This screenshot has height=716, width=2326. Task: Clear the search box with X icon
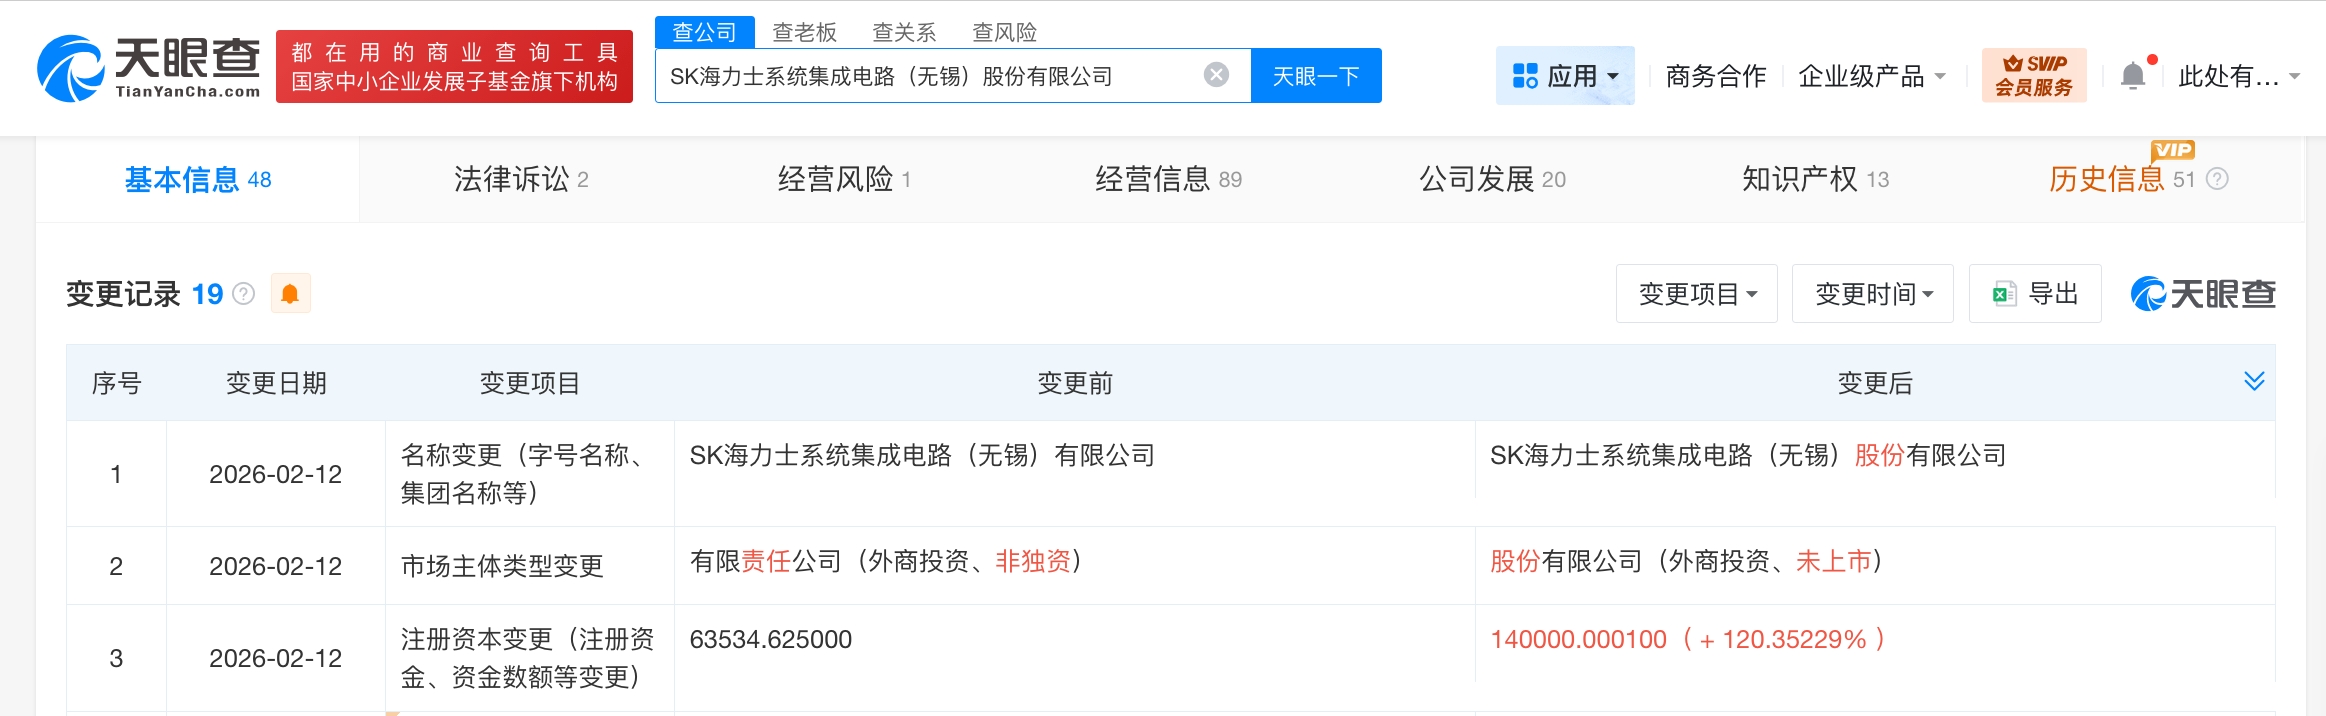pyautogui.click(x=1216, y=75)
